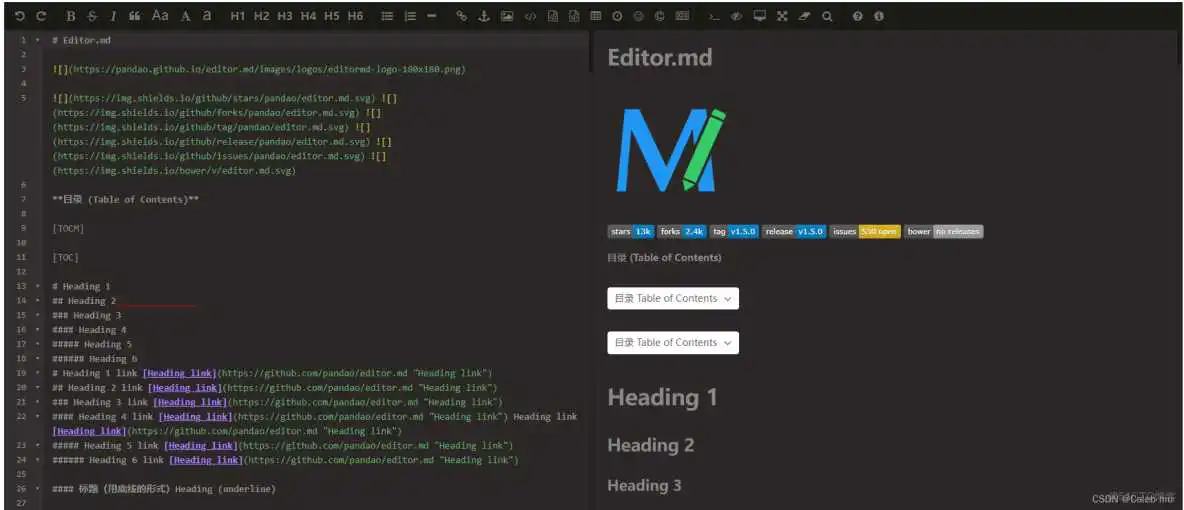Insert inline code with the code icon
The width and height of the screenshot is (1184, 510).
coord(530,16)
